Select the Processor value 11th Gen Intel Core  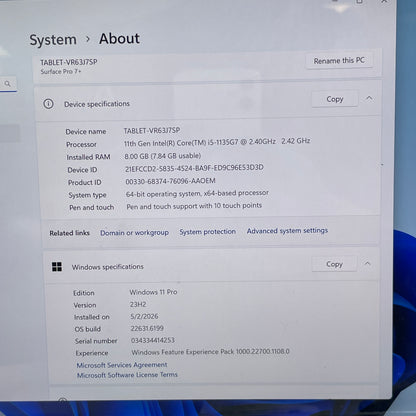point(217,142)
